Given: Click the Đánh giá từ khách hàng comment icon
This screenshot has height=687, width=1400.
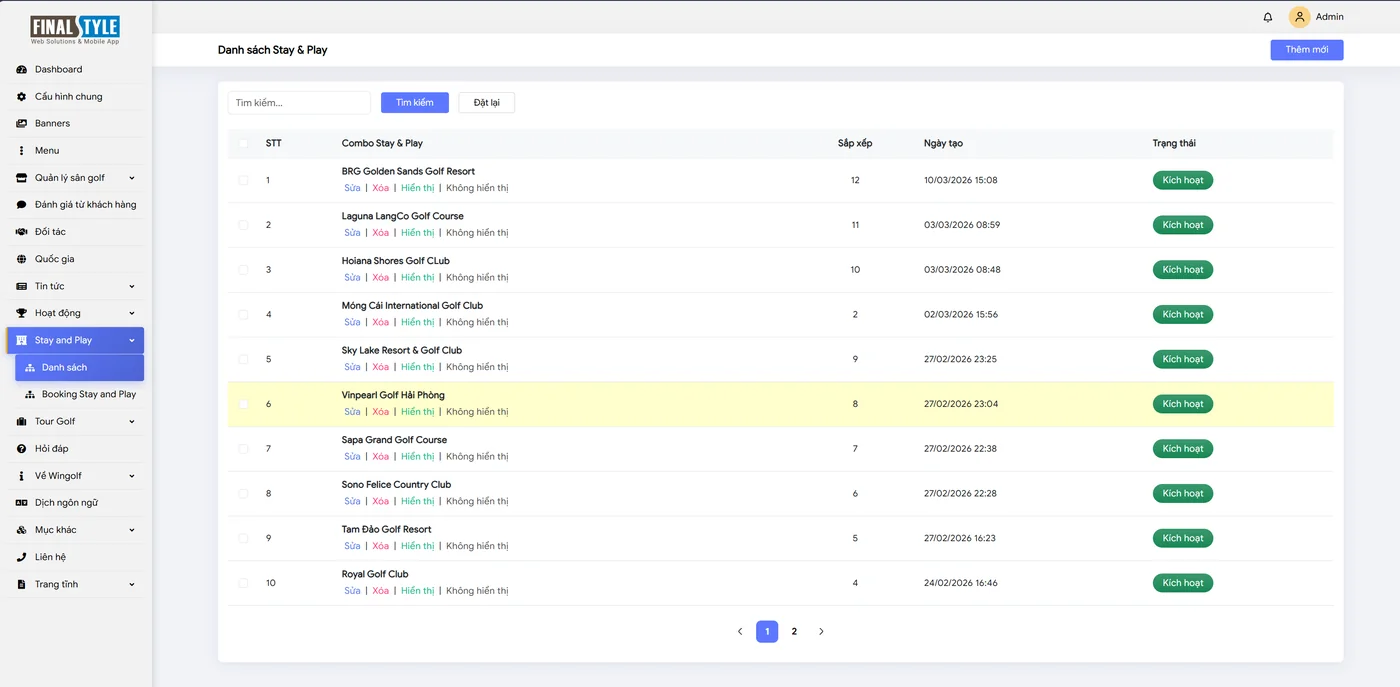Looking at the screenshot, I should click(22, 205).
